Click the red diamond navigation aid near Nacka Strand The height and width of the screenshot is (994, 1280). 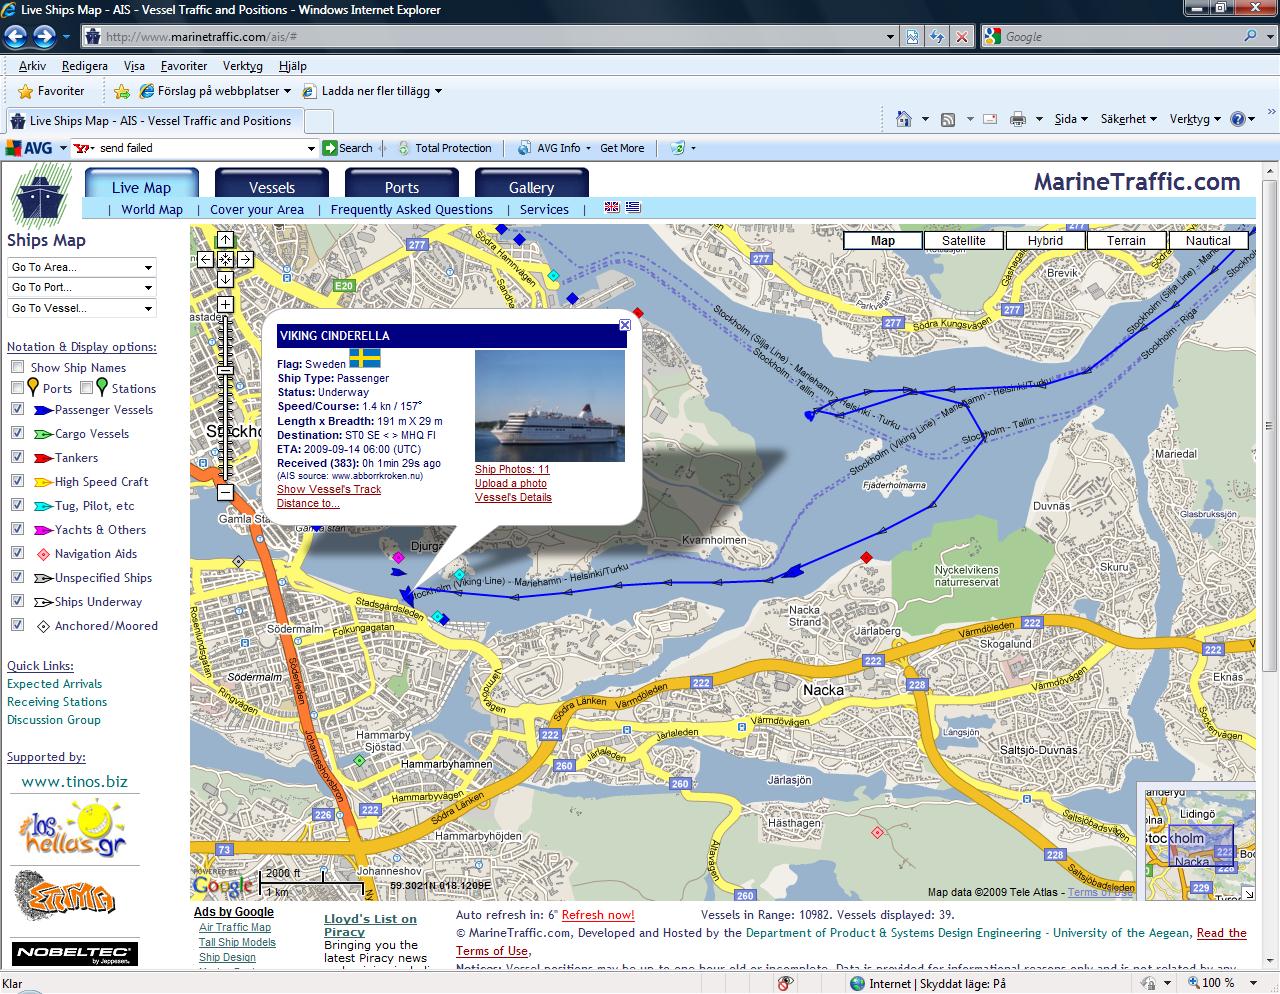click(x=866, y=557)
